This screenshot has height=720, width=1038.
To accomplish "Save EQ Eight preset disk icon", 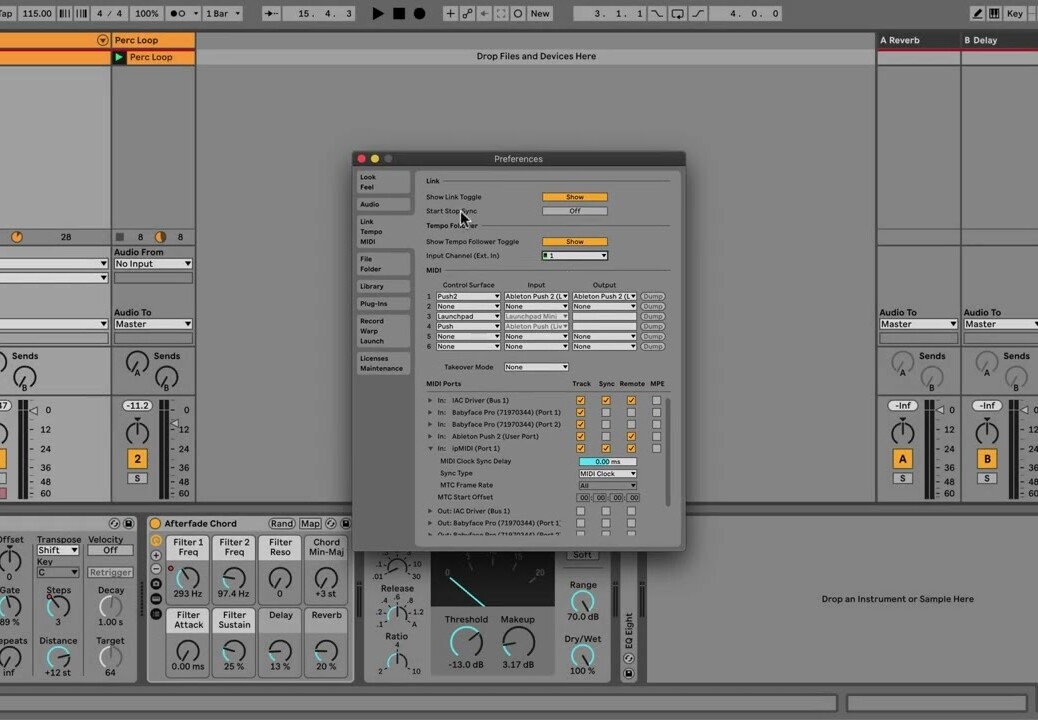I will 629,674.
